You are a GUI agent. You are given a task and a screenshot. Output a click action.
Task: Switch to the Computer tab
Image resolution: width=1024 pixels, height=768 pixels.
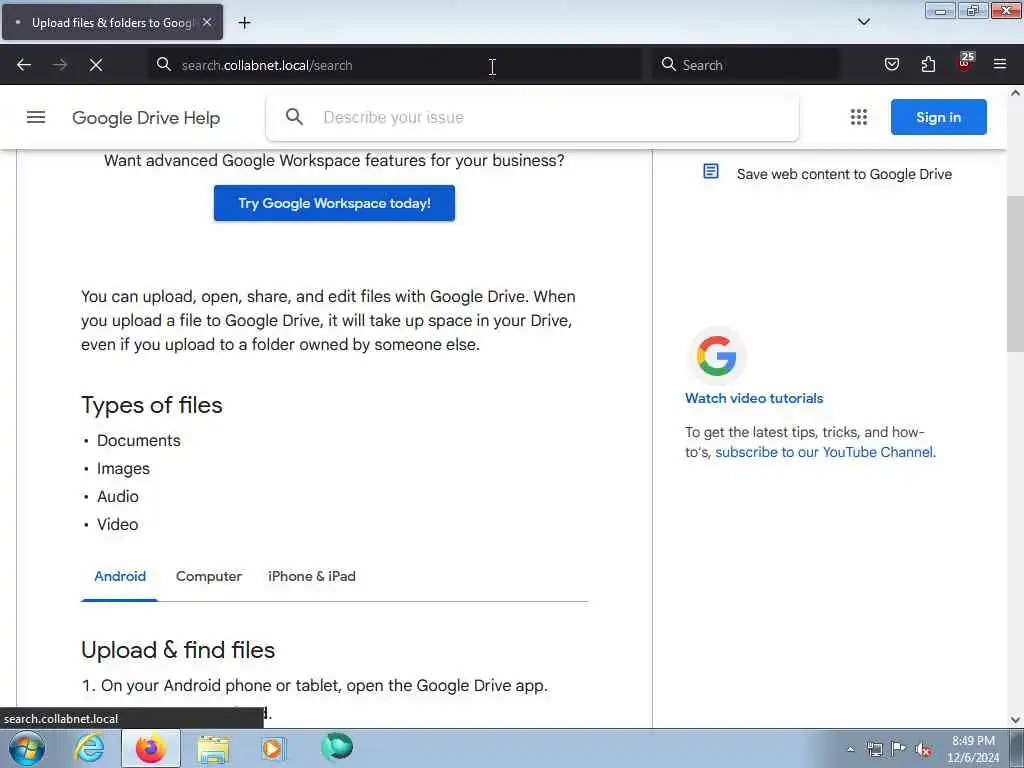pyautogui.click(x=208, y=577)
